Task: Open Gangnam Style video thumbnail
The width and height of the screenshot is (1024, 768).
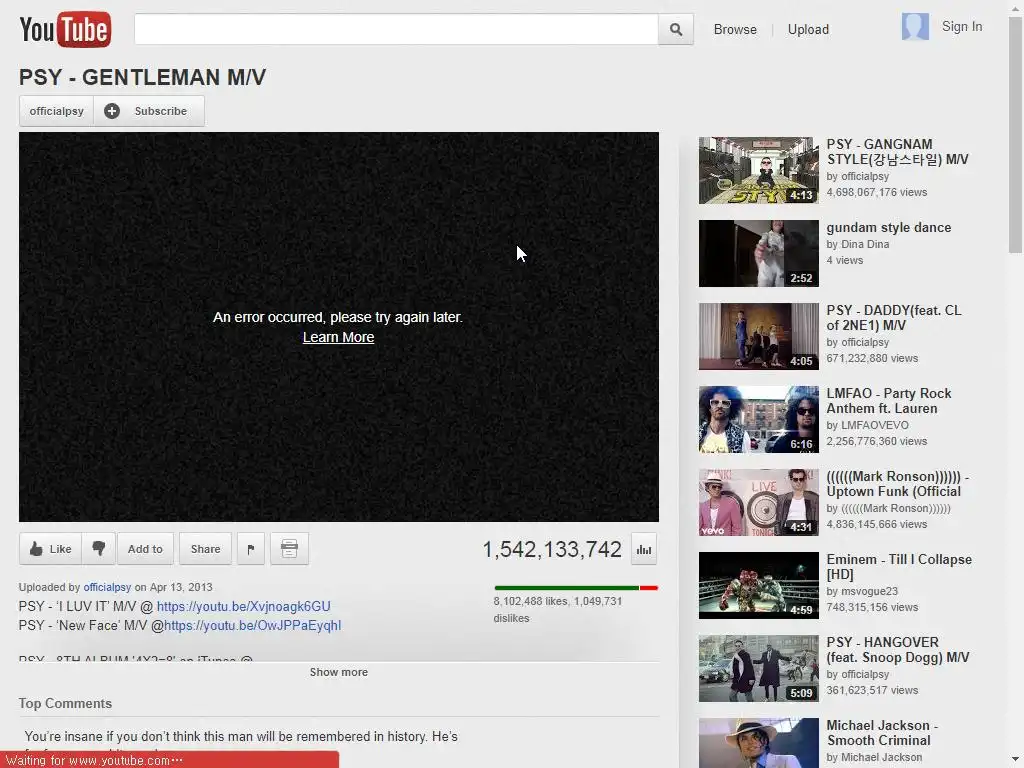Action: click(x=758, y=170)
